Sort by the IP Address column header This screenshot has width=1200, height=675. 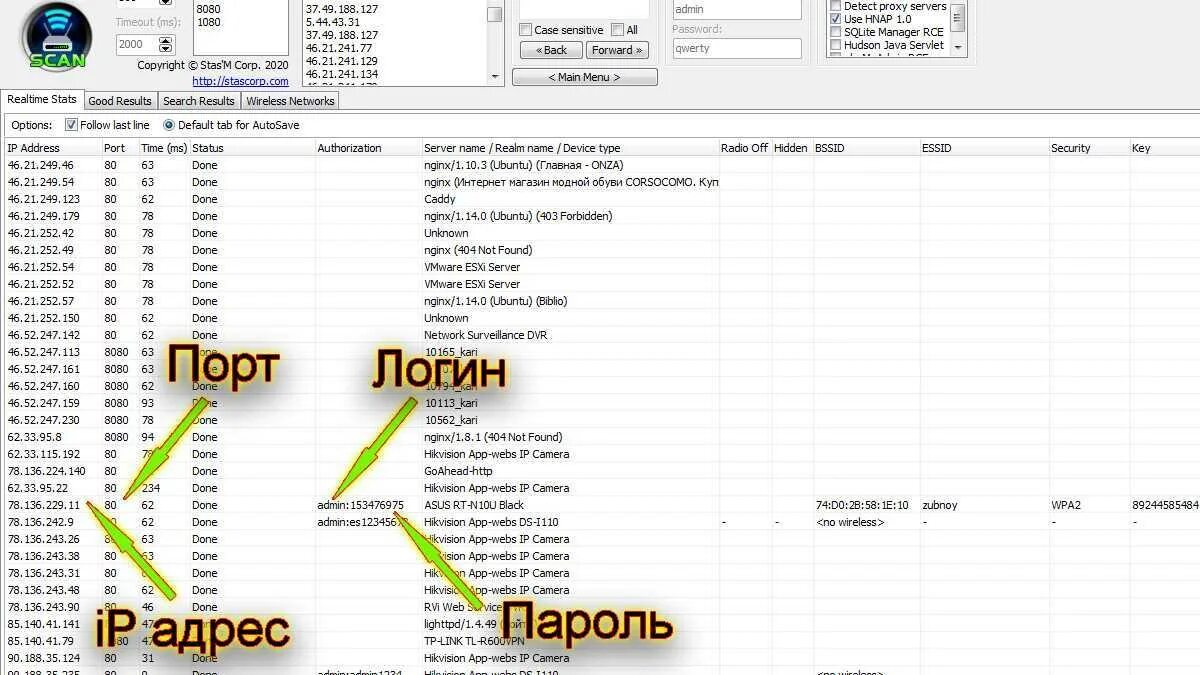(52, 147)
